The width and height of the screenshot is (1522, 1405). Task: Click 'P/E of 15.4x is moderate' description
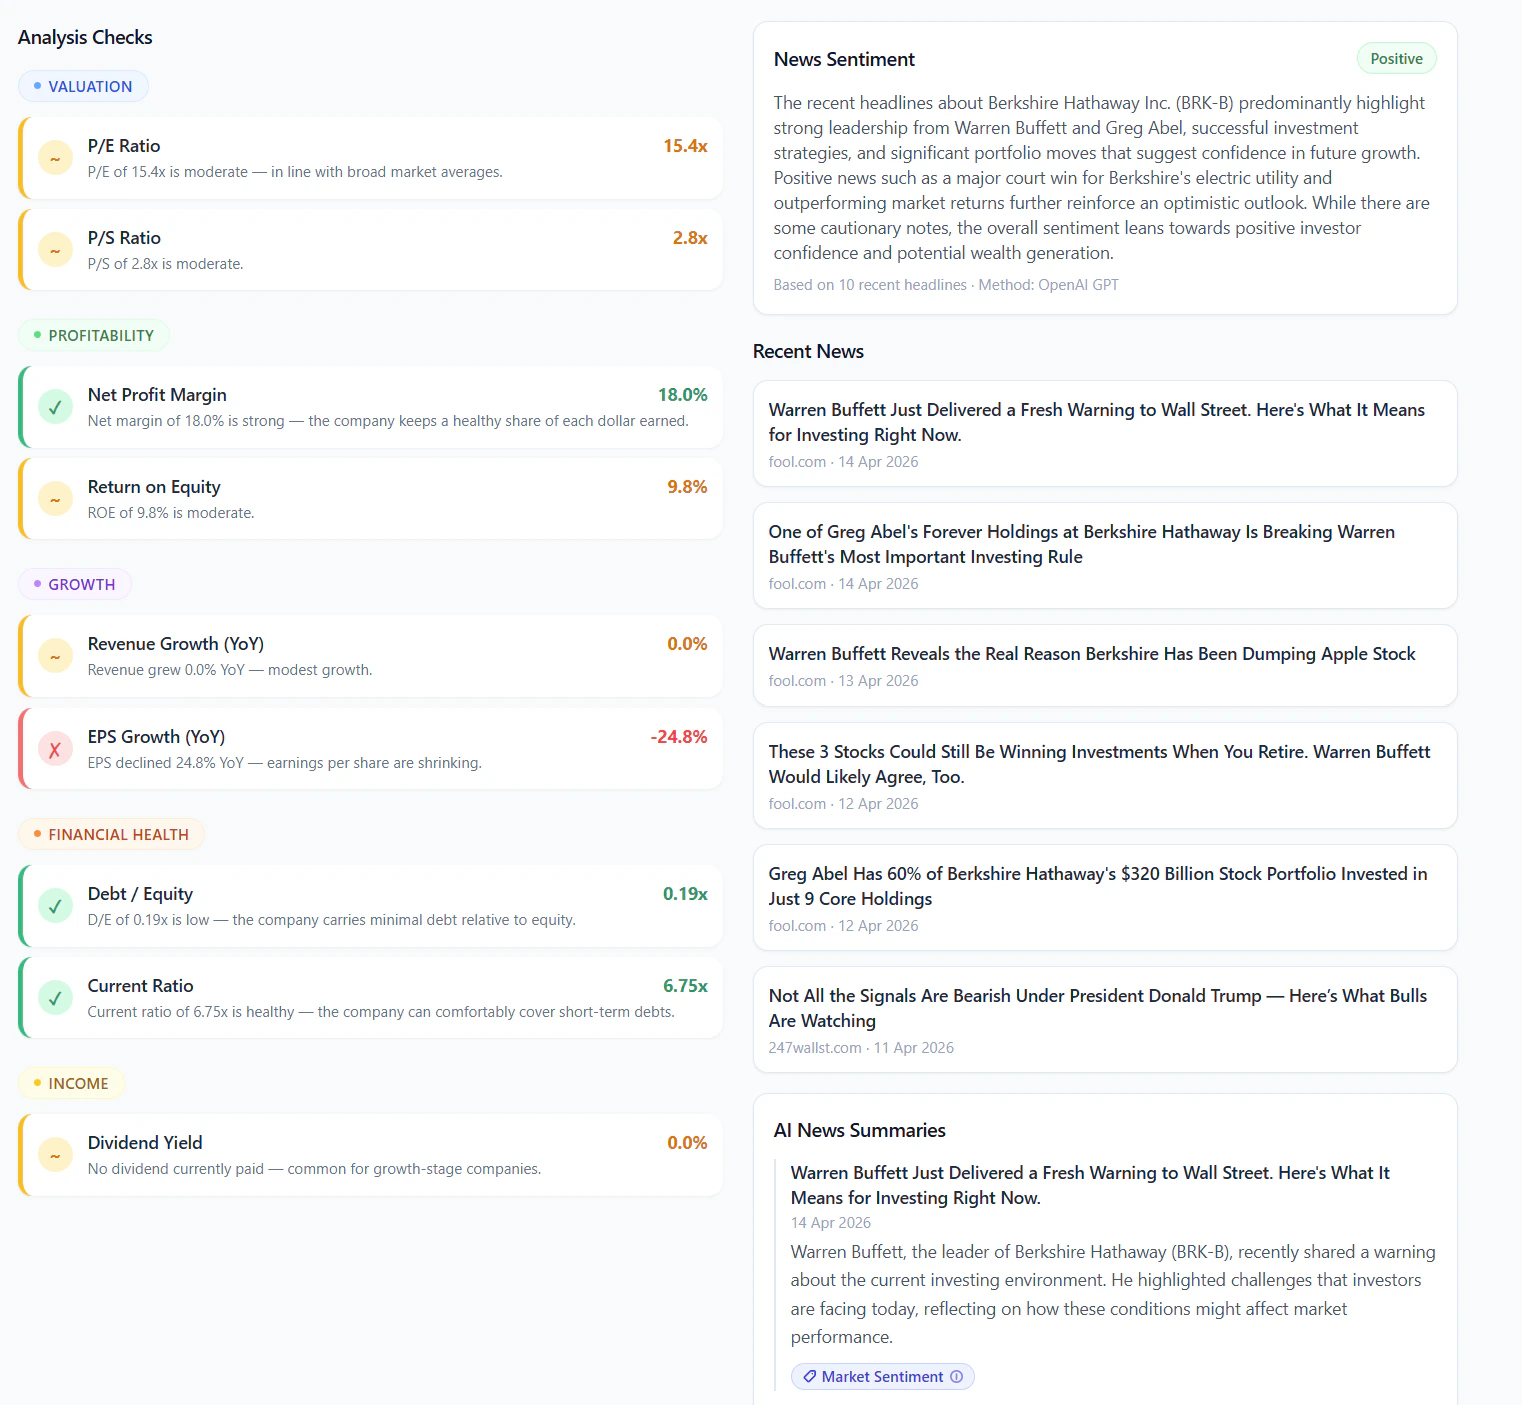(x=295, y=172)
